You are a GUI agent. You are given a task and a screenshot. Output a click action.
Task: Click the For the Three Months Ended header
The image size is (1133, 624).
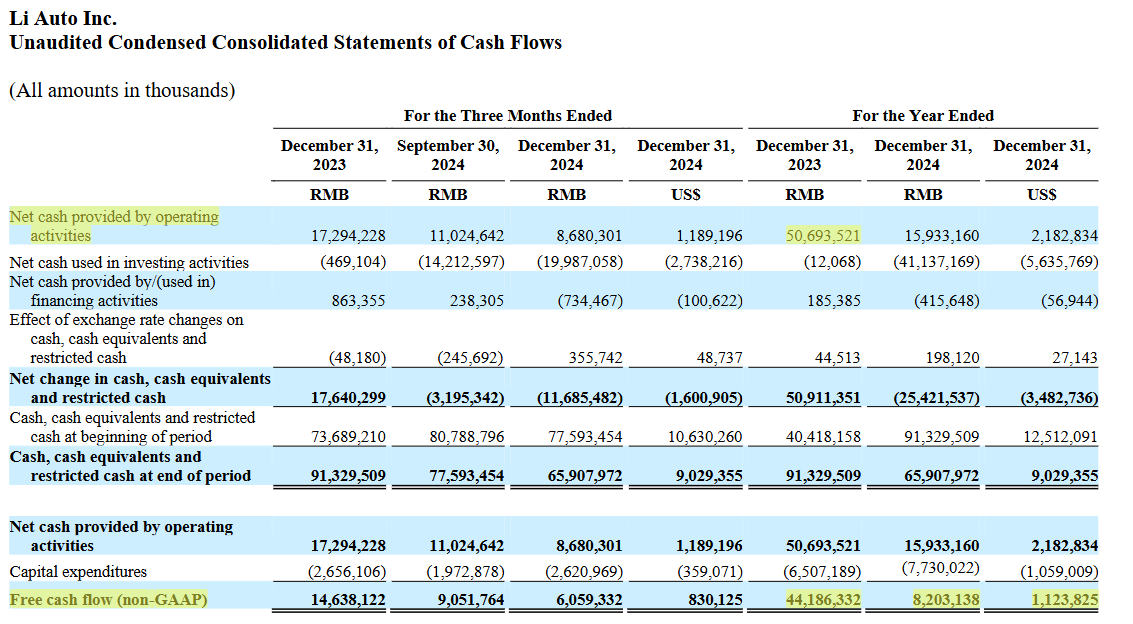[508, 116]
